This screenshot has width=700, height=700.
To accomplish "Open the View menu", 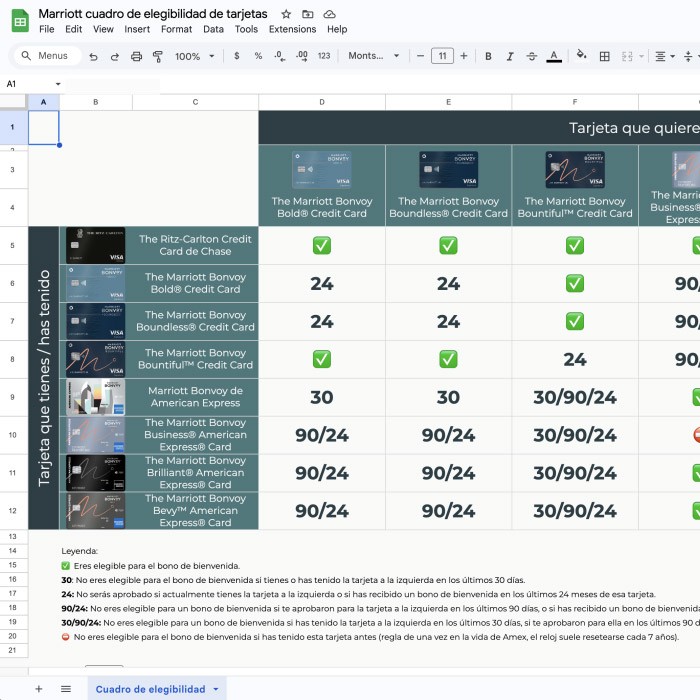I will (x=103, y=29).
